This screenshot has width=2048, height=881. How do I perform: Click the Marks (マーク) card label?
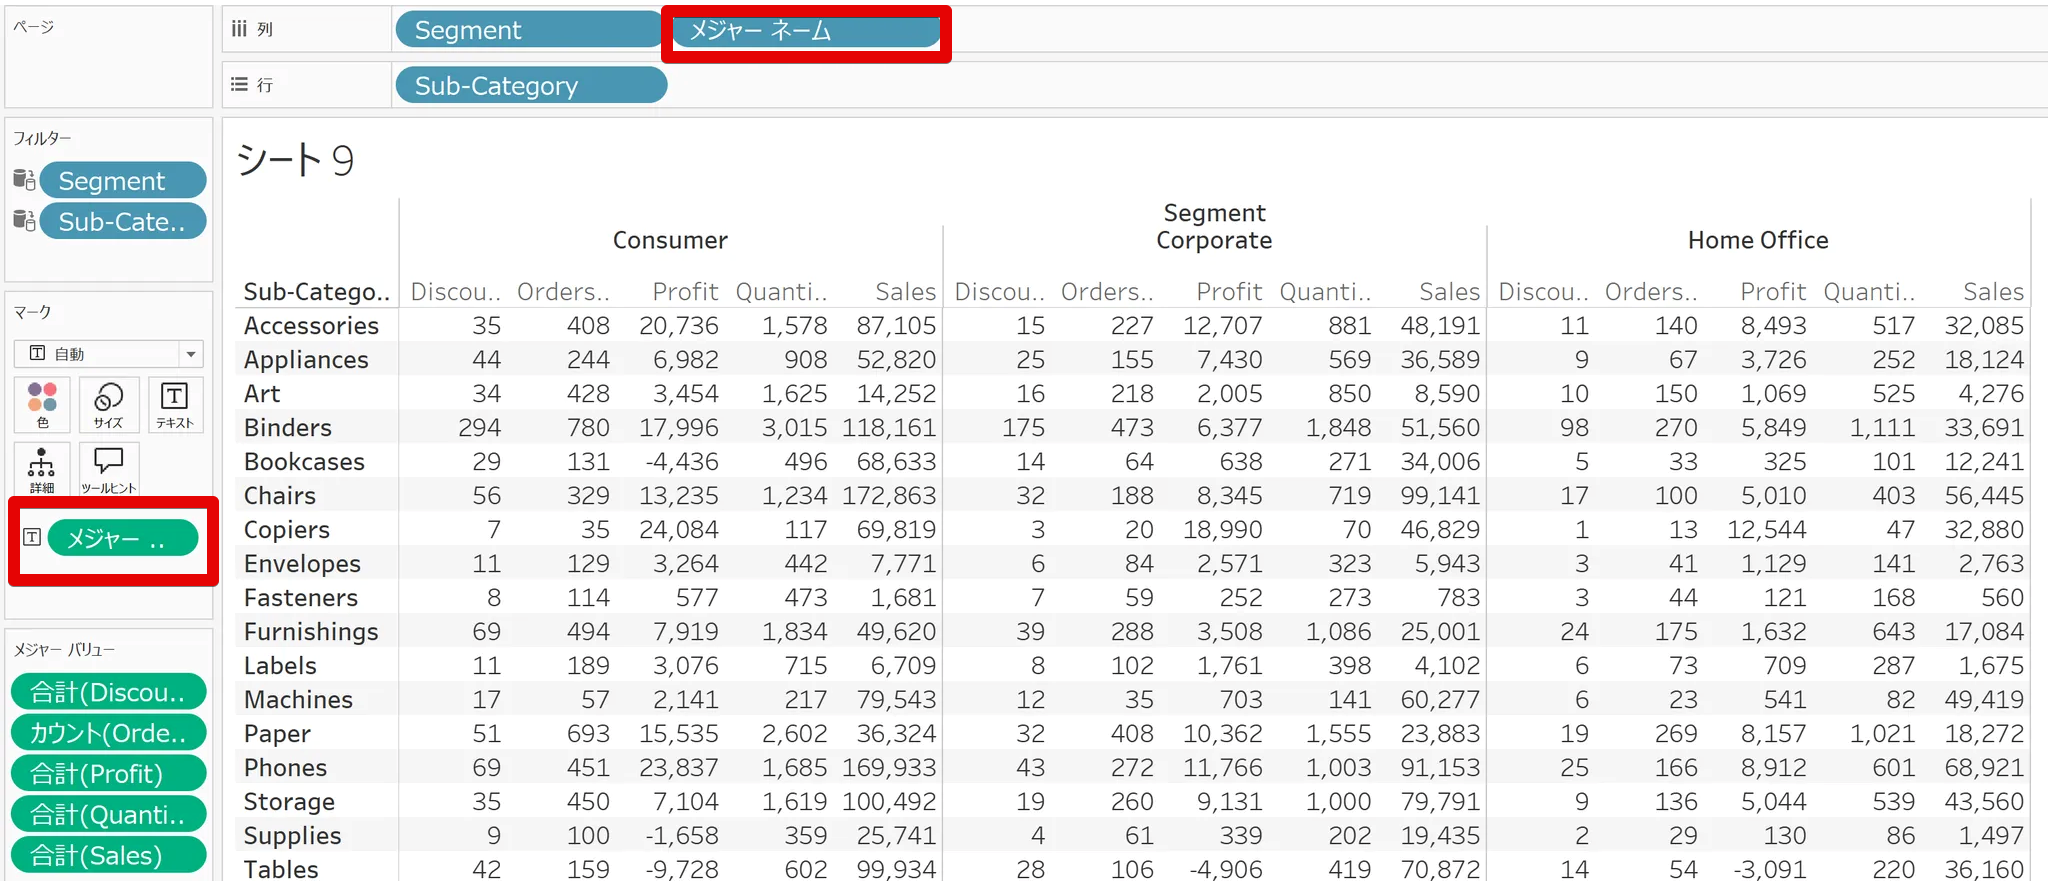pyautogui.click(x=32, y=312)
